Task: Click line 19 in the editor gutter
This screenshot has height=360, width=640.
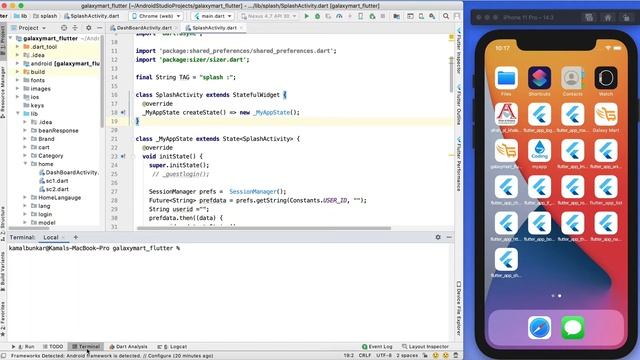Action: click(114, 121)
